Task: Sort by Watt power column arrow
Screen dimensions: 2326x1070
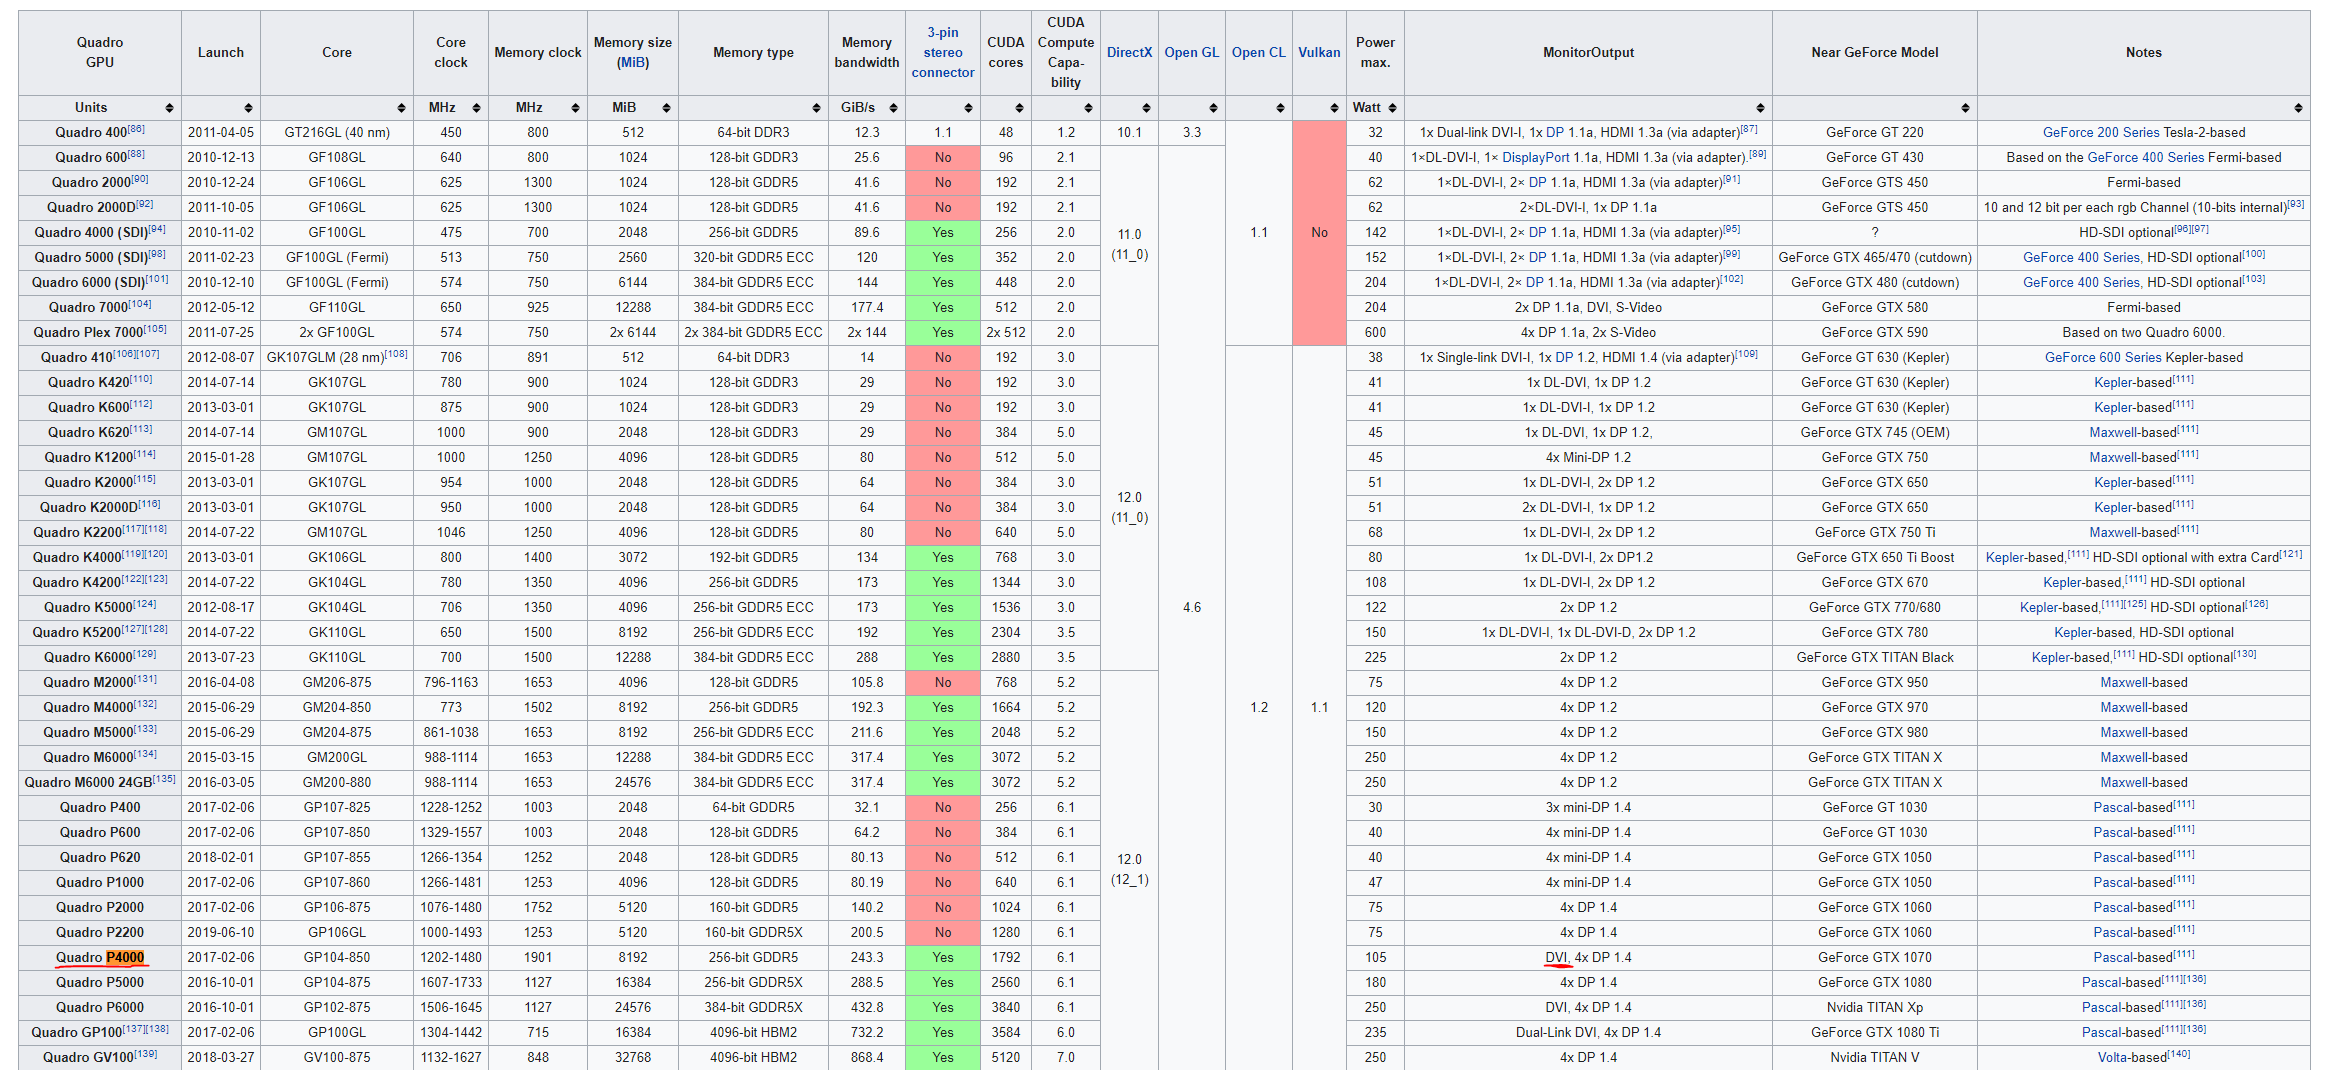Action: pyautogui.click(x=1392, y=108)
